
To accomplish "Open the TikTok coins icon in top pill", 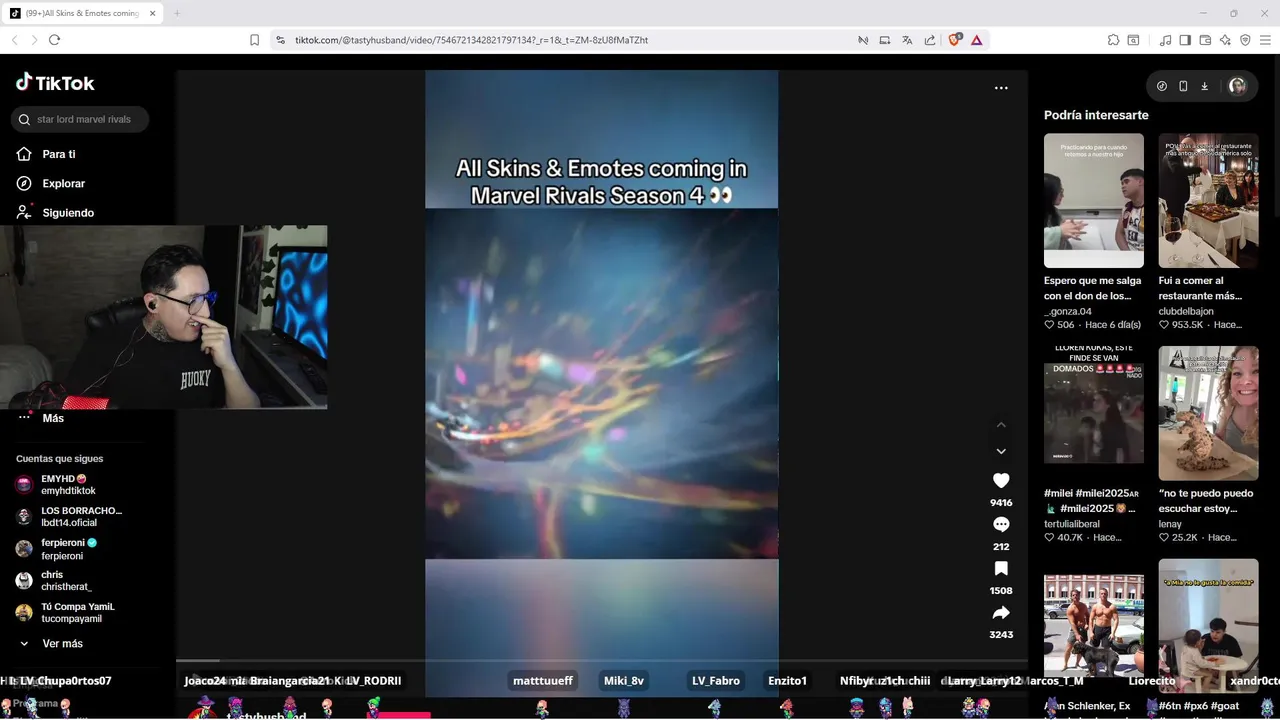I will [1162, 86].
